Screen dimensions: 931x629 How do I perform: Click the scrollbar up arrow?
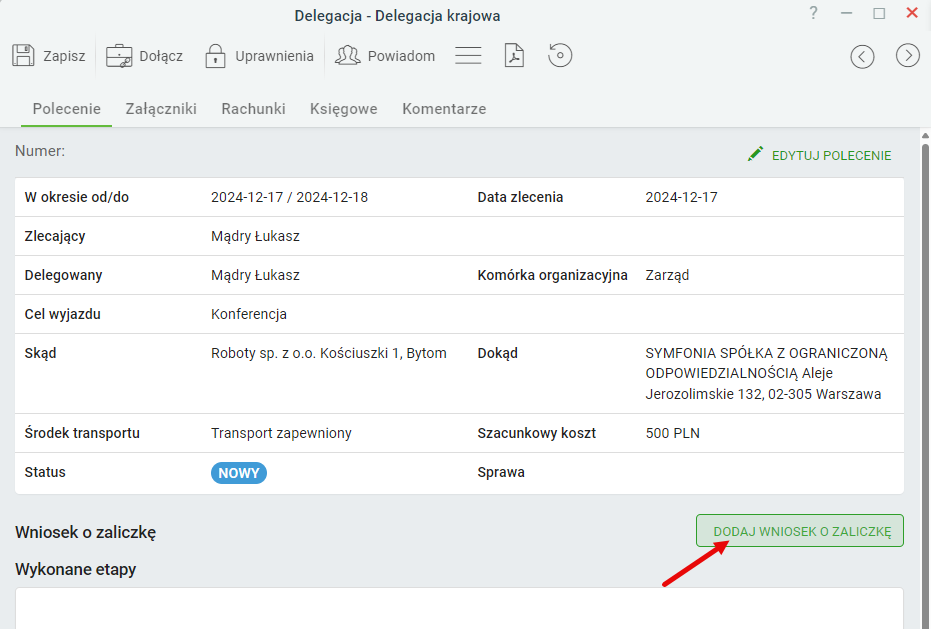coord(925,135)
